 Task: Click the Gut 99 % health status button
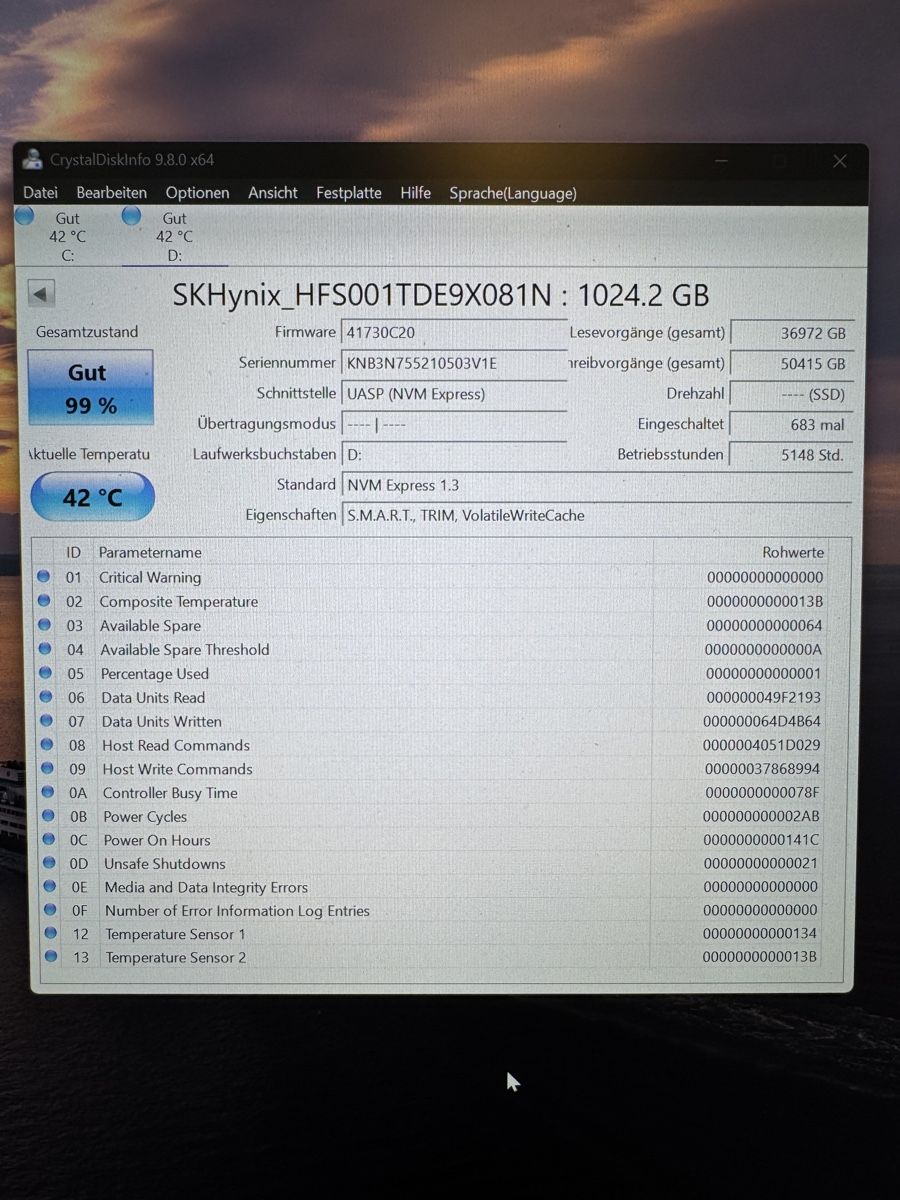pyautogui.click(x=90, y=388)
